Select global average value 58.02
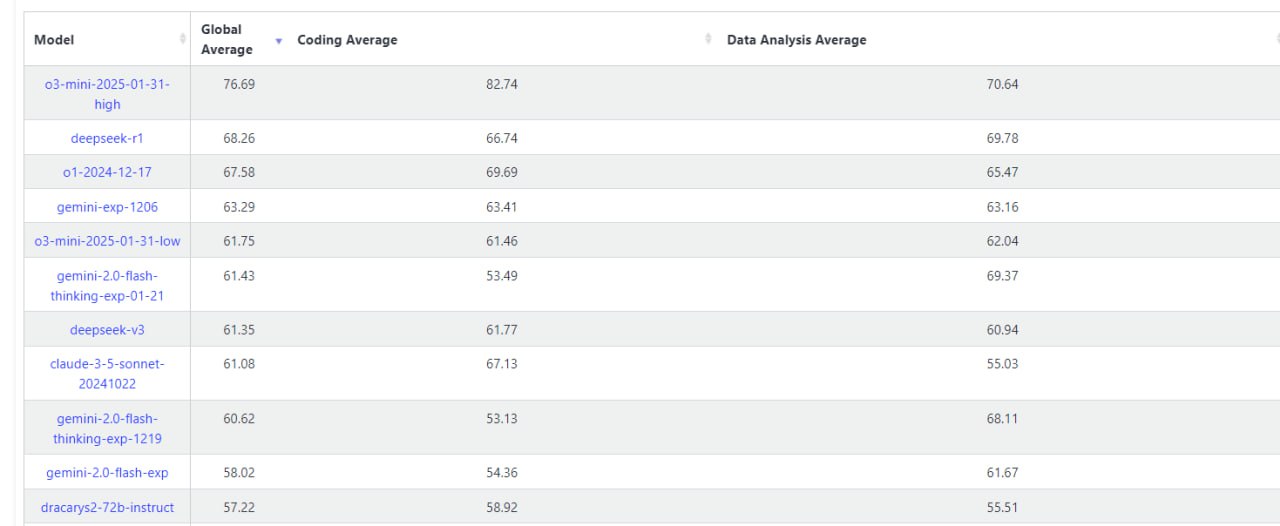1280x526 pixels. (239, 472)
